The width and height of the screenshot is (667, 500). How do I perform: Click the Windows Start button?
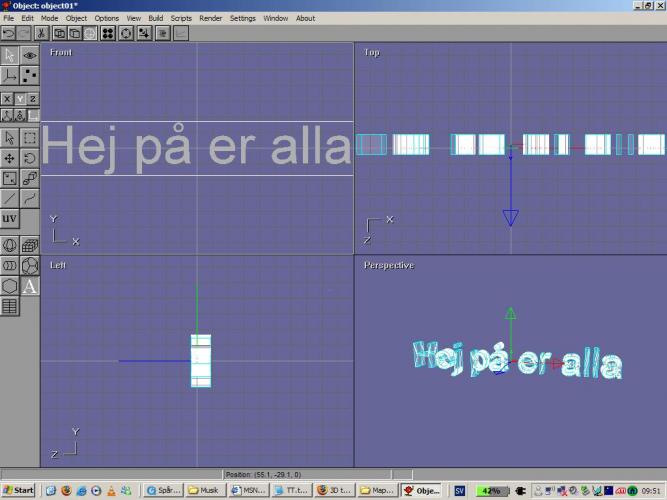click(x=18, y=491)
